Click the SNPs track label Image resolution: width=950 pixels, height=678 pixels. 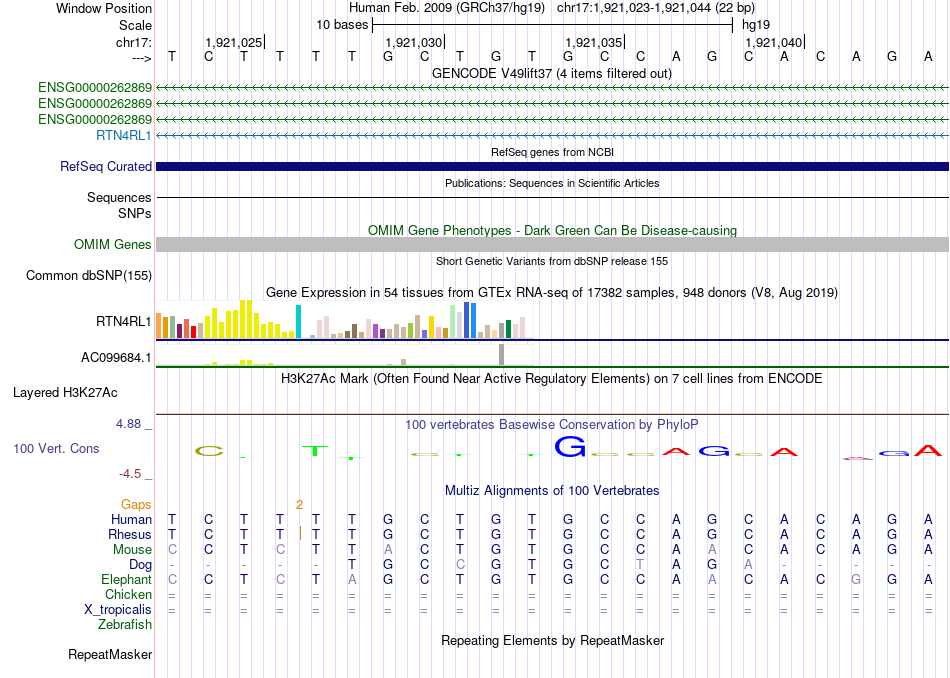135,213
